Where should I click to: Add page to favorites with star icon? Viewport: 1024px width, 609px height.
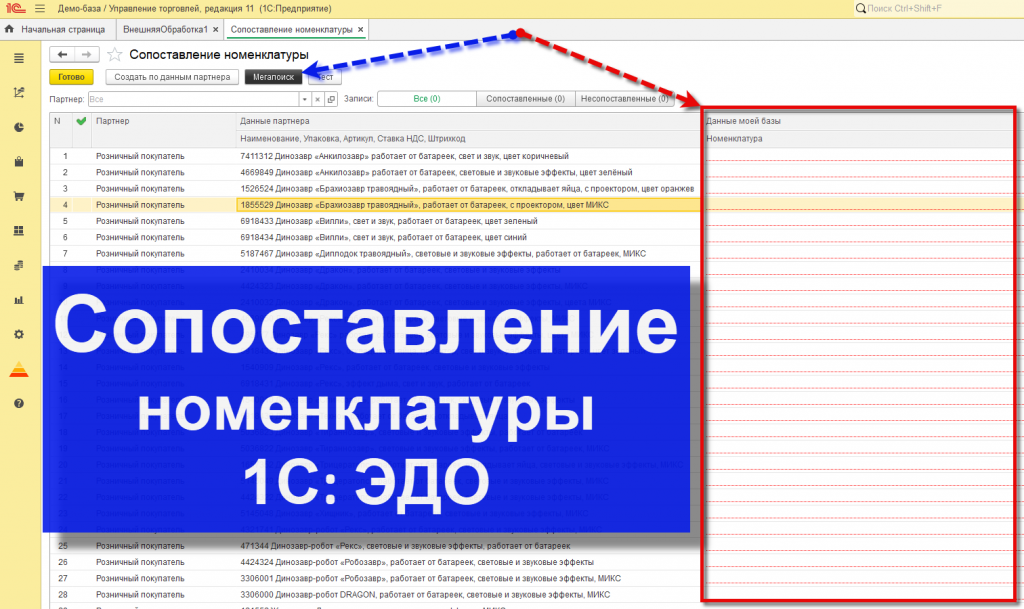click(x=114, y=55)
